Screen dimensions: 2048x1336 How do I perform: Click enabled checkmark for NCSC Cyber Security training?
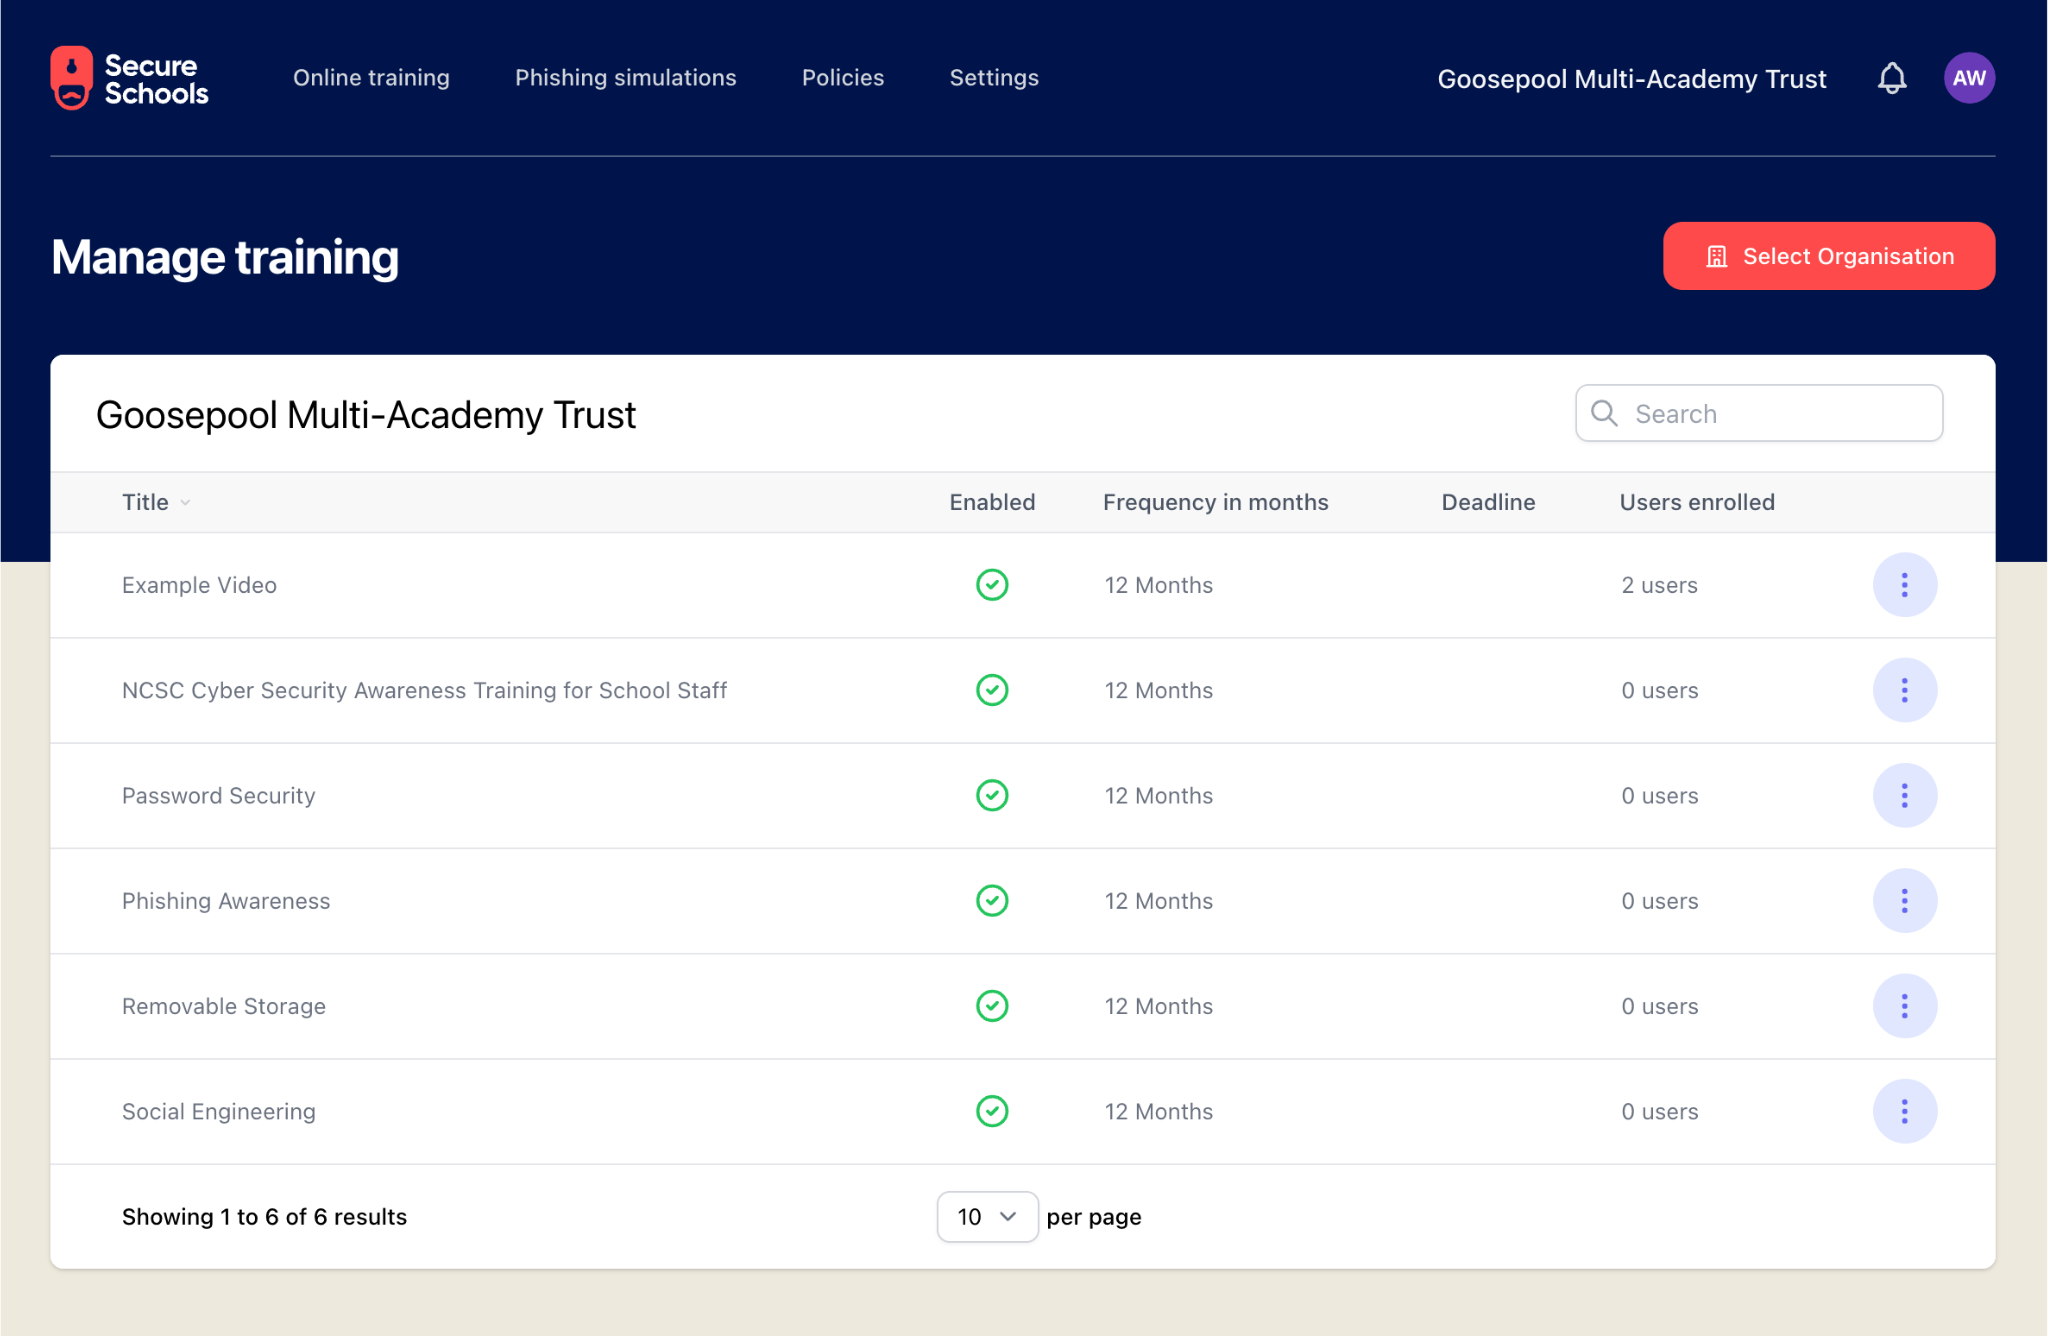(992, 690)
